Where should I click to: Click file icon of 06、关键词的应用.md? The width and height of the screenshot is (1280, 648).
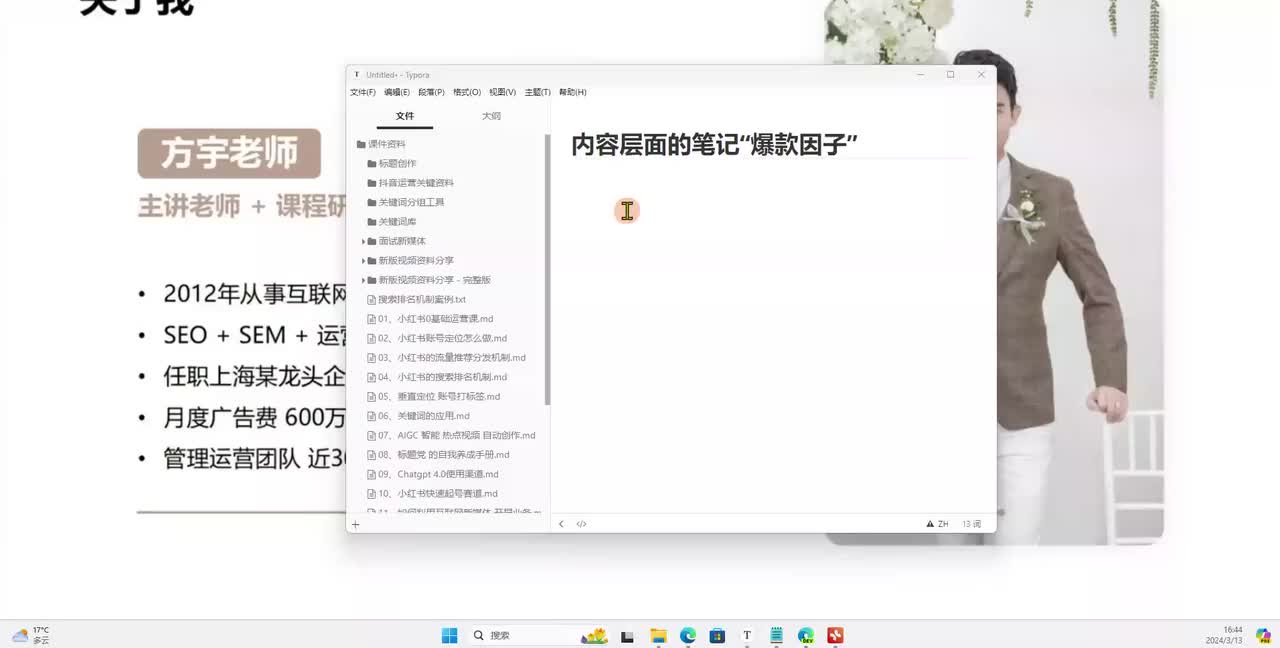pyautogui.click(x=371, y=416)
